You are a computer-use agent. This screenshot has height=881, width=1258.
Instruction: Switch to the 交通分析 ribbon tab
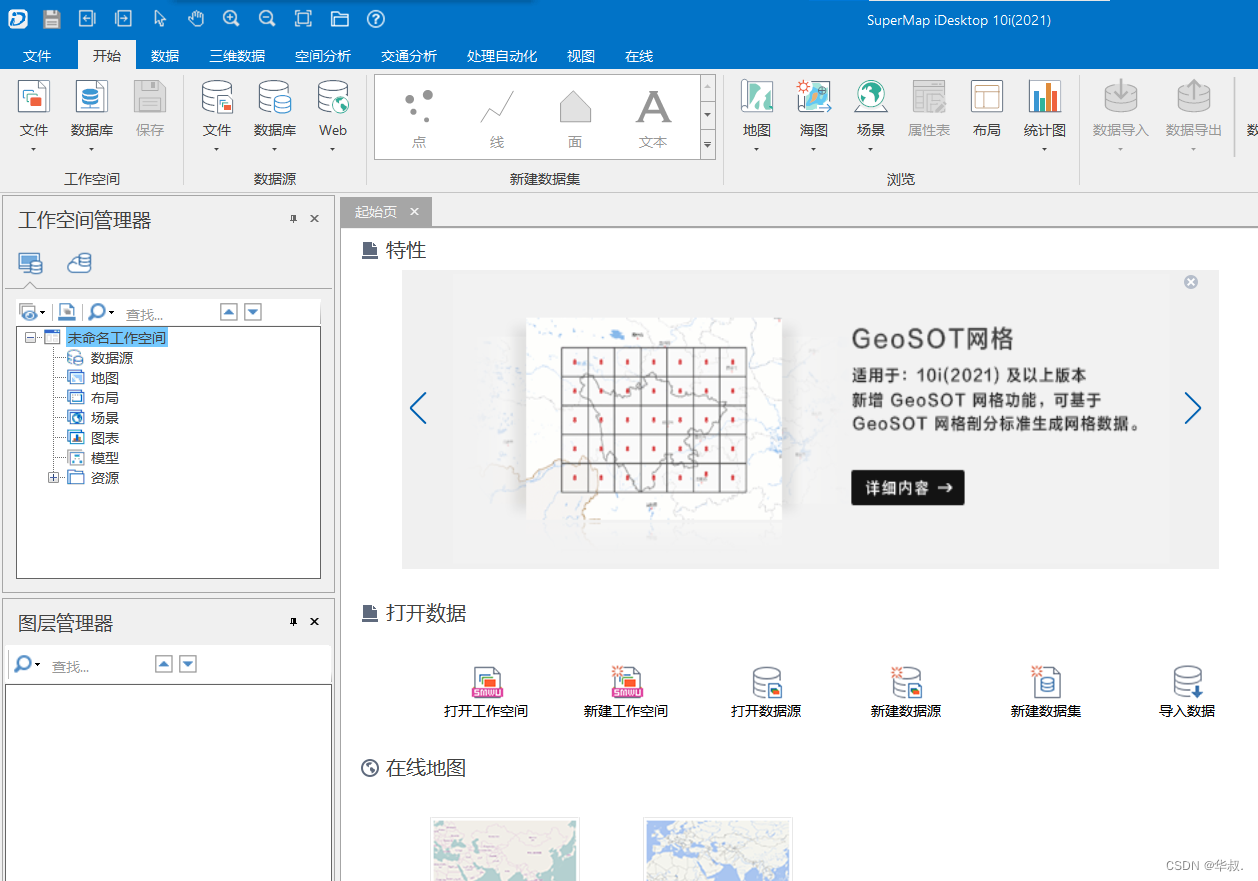point(409,56)
